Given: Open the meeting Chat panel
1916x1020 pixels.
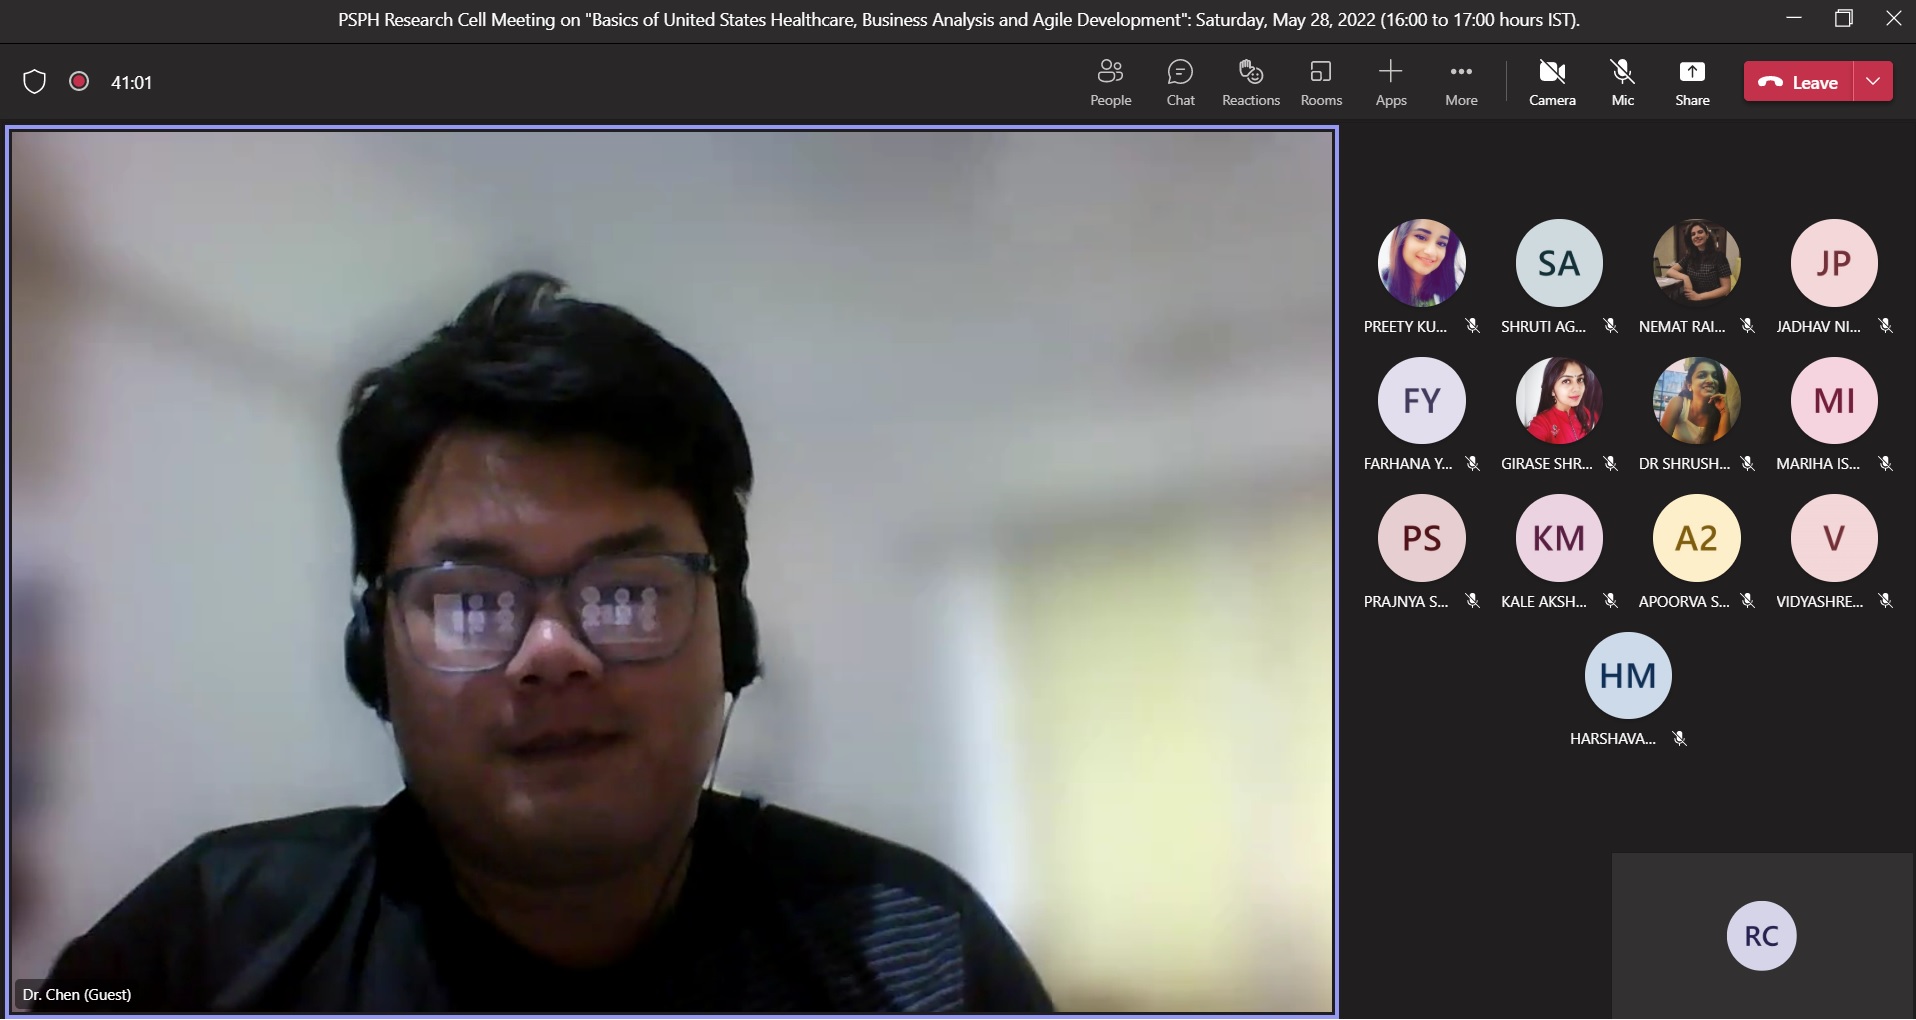Looking at the screenshot, I should coord(1180,82).
